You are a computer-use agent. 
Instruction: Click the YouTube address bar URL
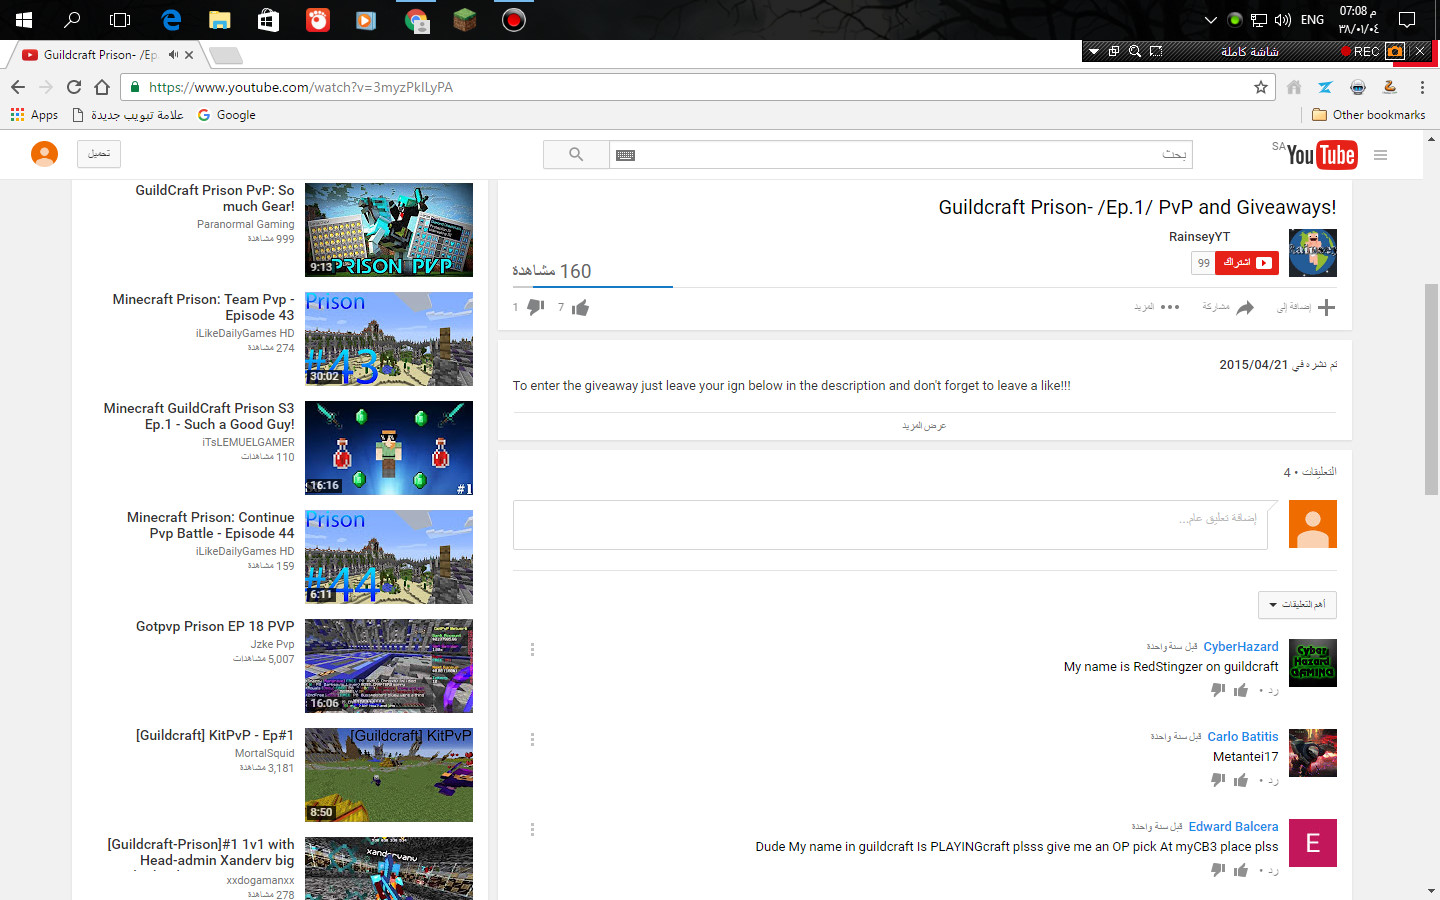[301, 87]
